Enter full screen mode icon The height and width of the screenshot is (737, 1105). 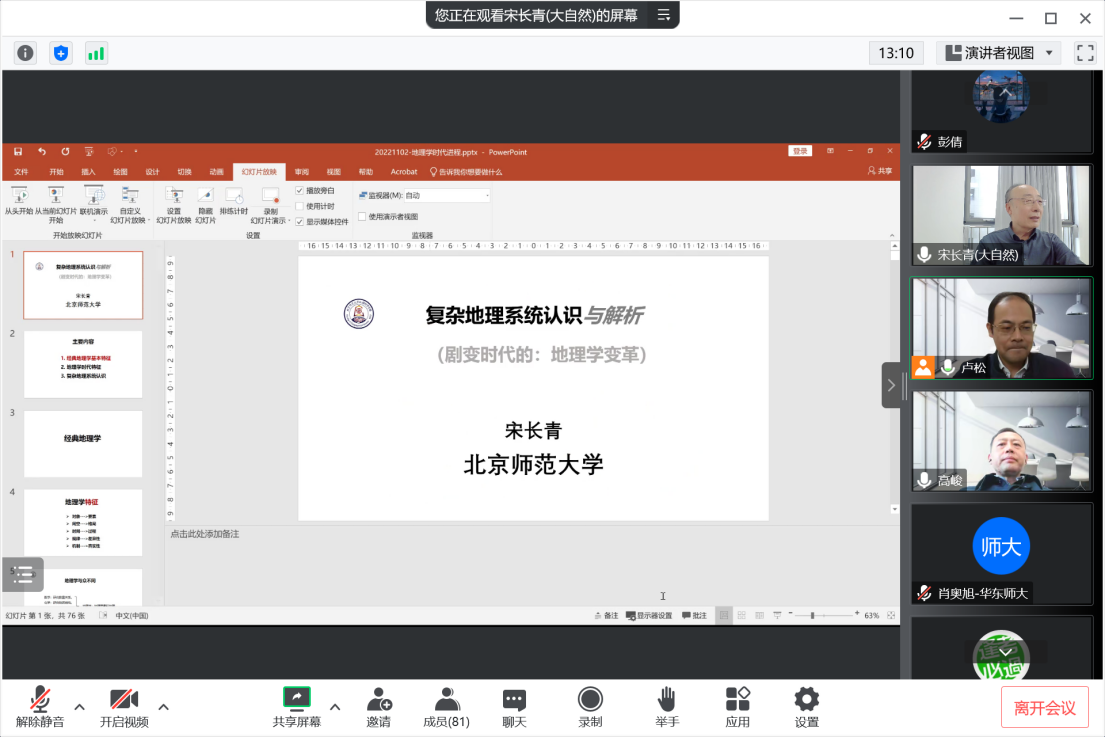click(x=1085, y=53)
